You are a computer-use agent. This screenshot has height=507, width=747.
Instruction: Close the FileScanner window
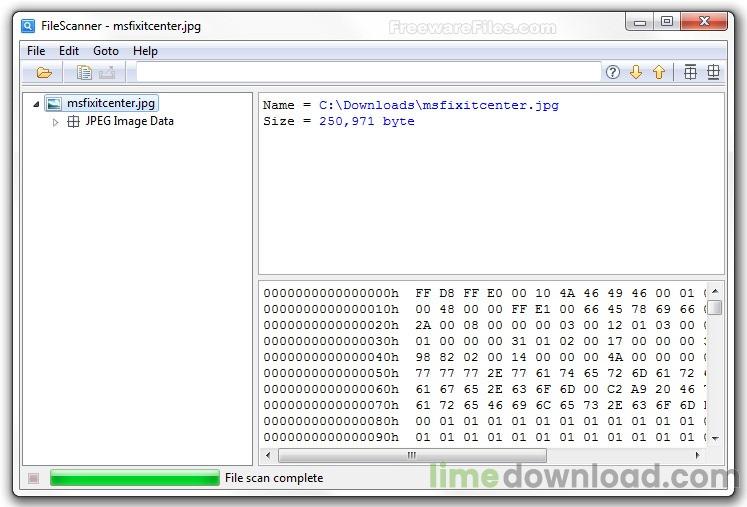point(704,22)
